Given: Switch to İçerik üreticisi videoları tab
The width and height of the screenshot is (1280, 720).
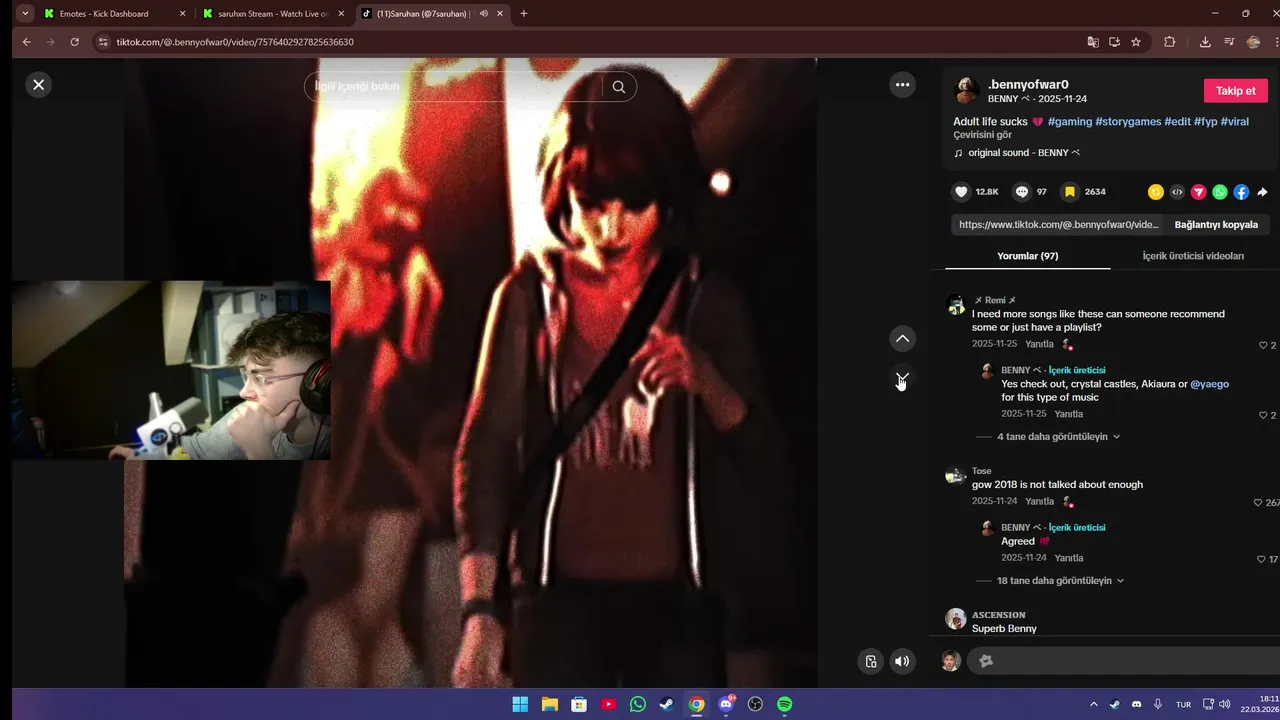Looking at the screenshot, I should 1193,256.
